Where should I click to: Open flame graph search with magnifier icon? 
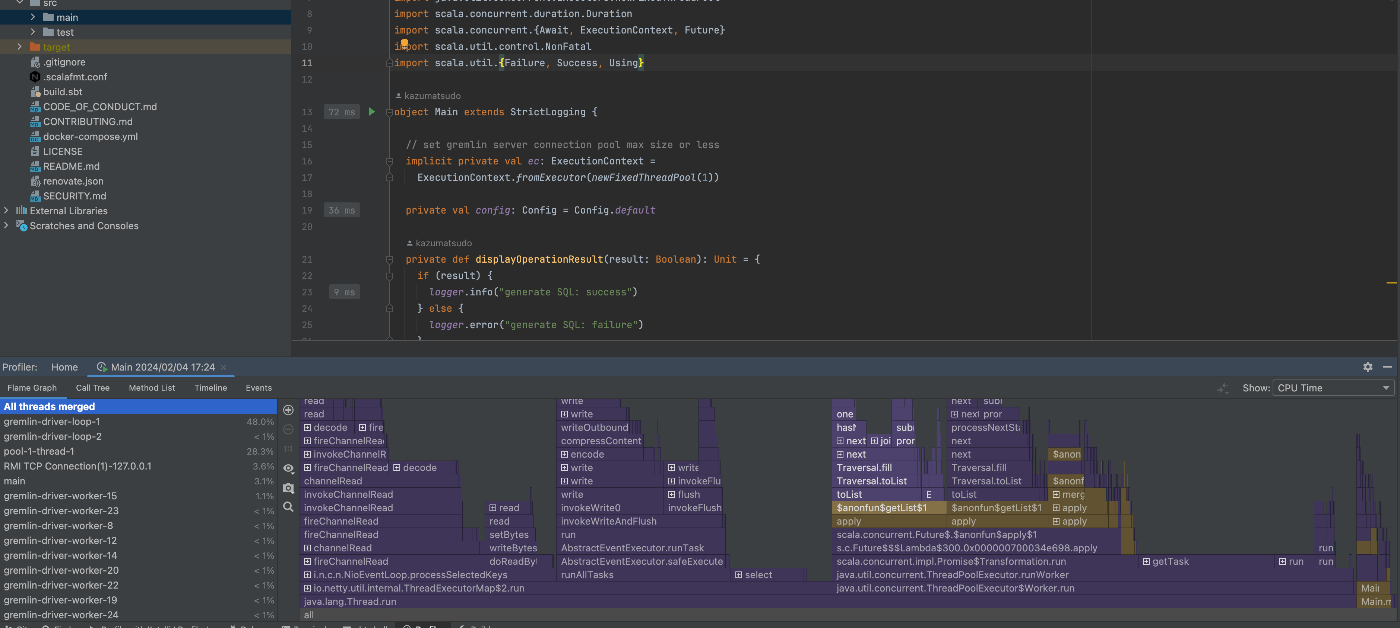tap(289, 507)
